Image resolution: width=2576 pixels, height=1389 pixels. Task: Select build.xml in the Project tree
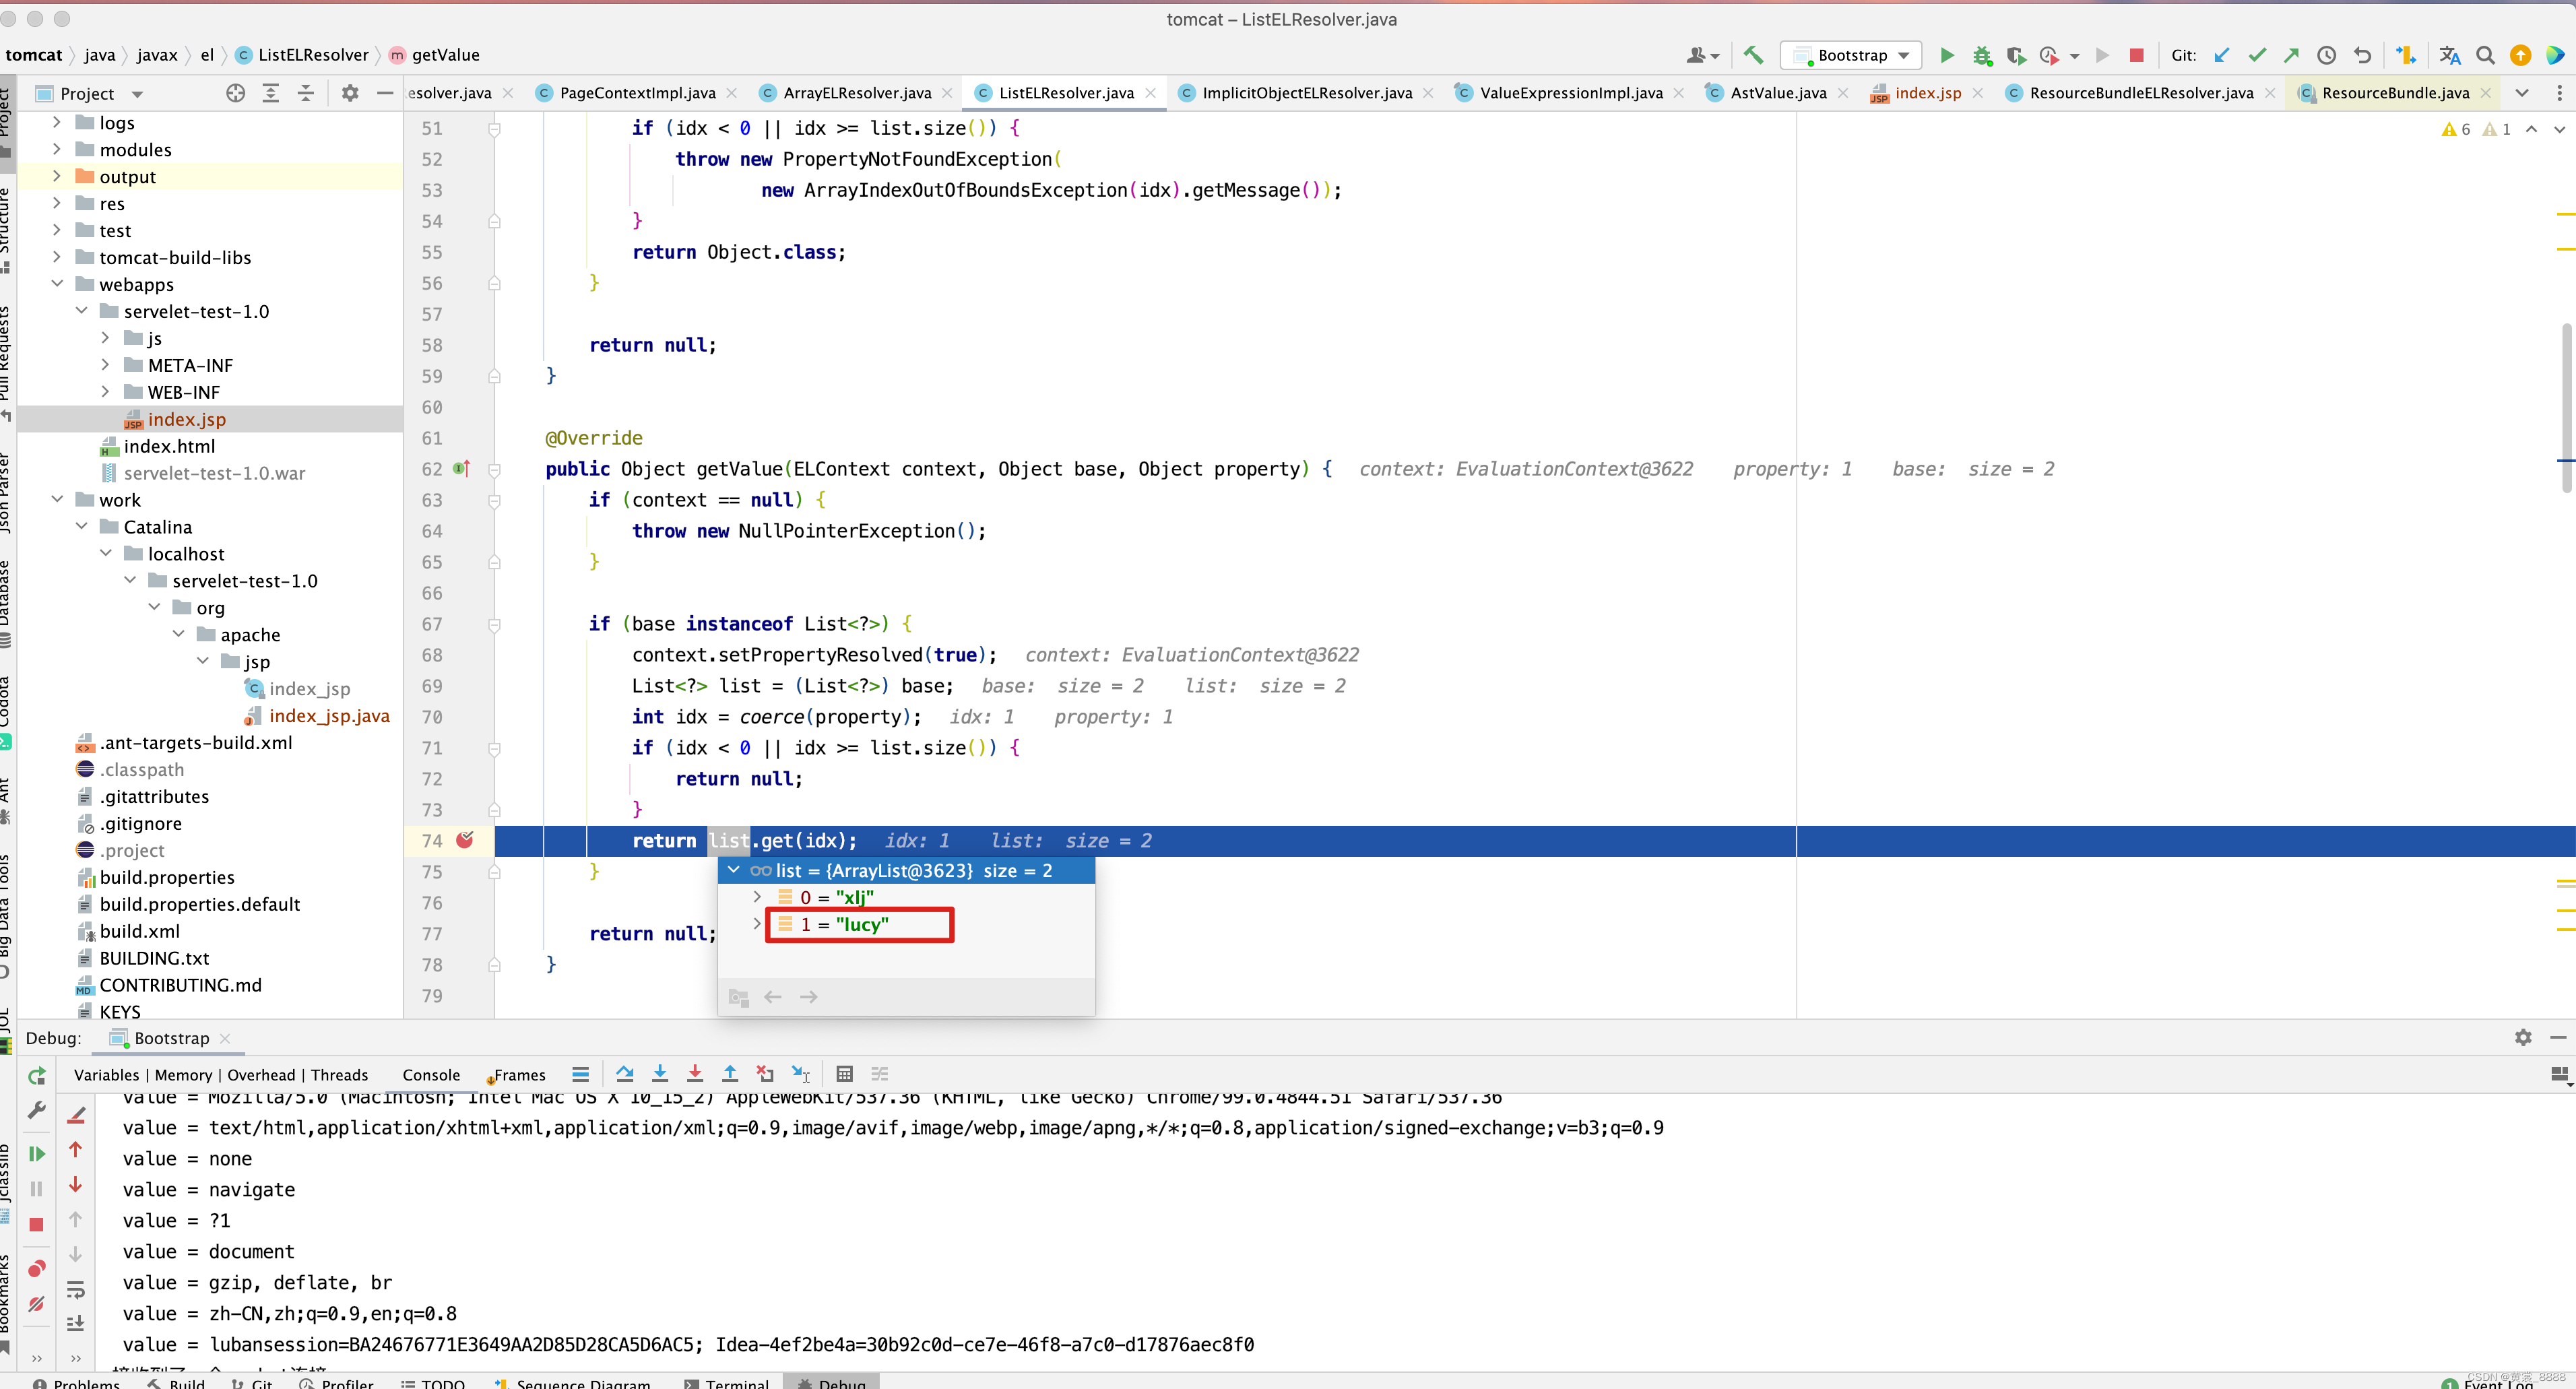click(x=139, y=931)
